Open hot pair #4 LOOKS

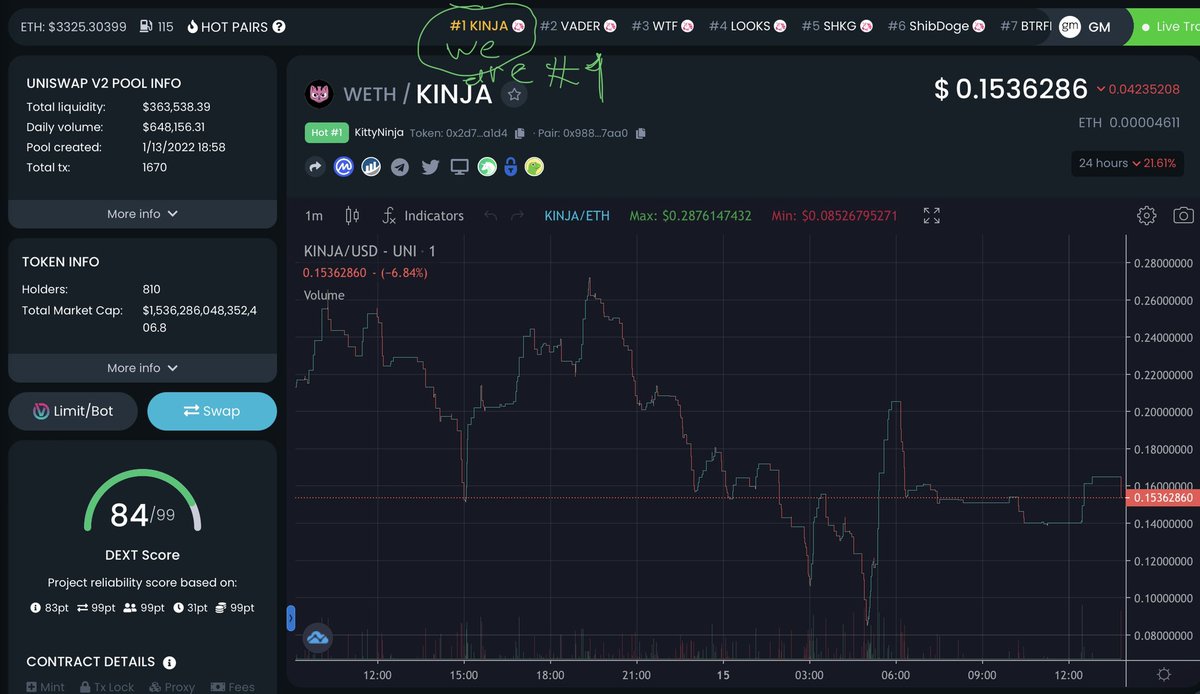click(748, 26)
